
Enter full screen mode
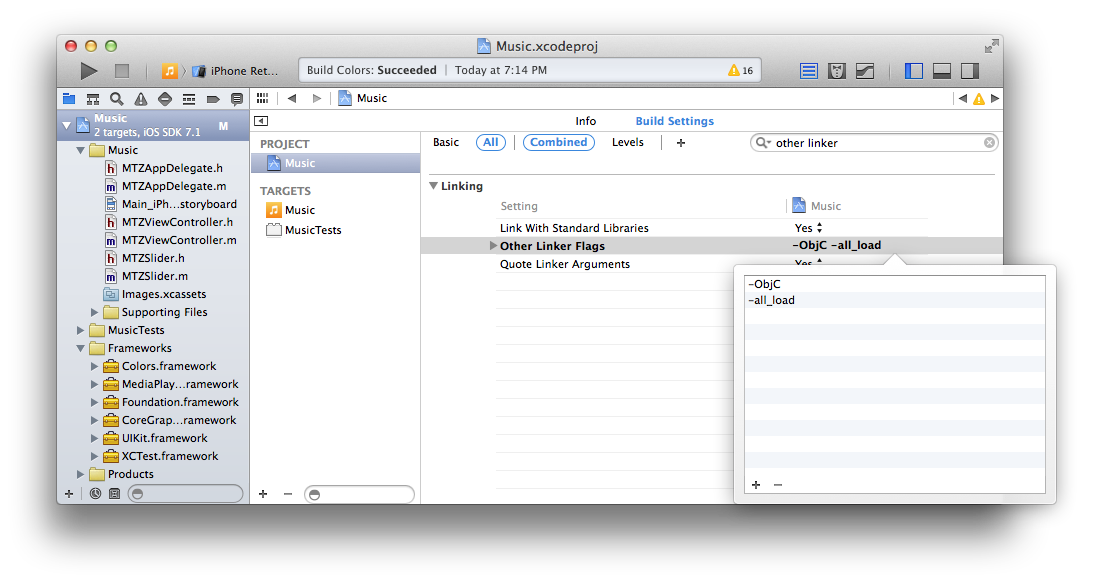coord(991,47)
